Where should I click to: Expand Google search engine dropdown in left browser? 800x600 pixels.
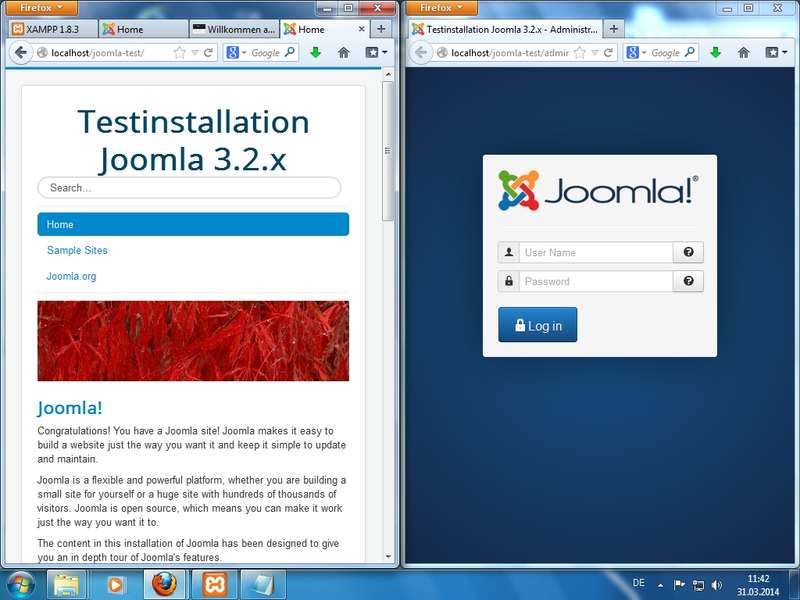tap(236, 53)
